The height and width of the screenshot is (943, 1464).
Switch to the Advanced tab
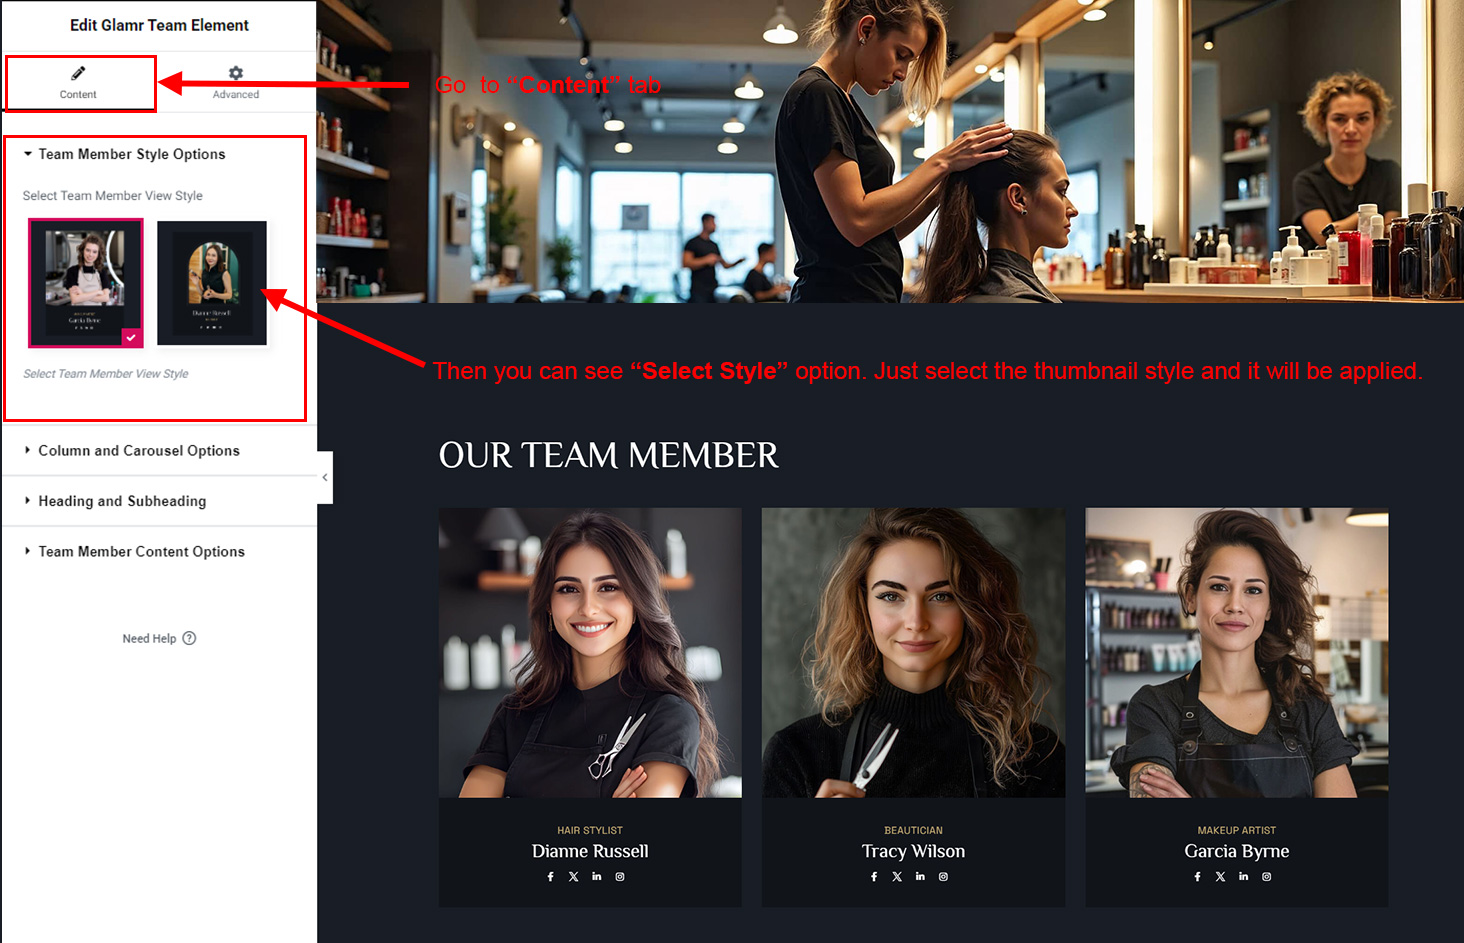tap(236, 82)
